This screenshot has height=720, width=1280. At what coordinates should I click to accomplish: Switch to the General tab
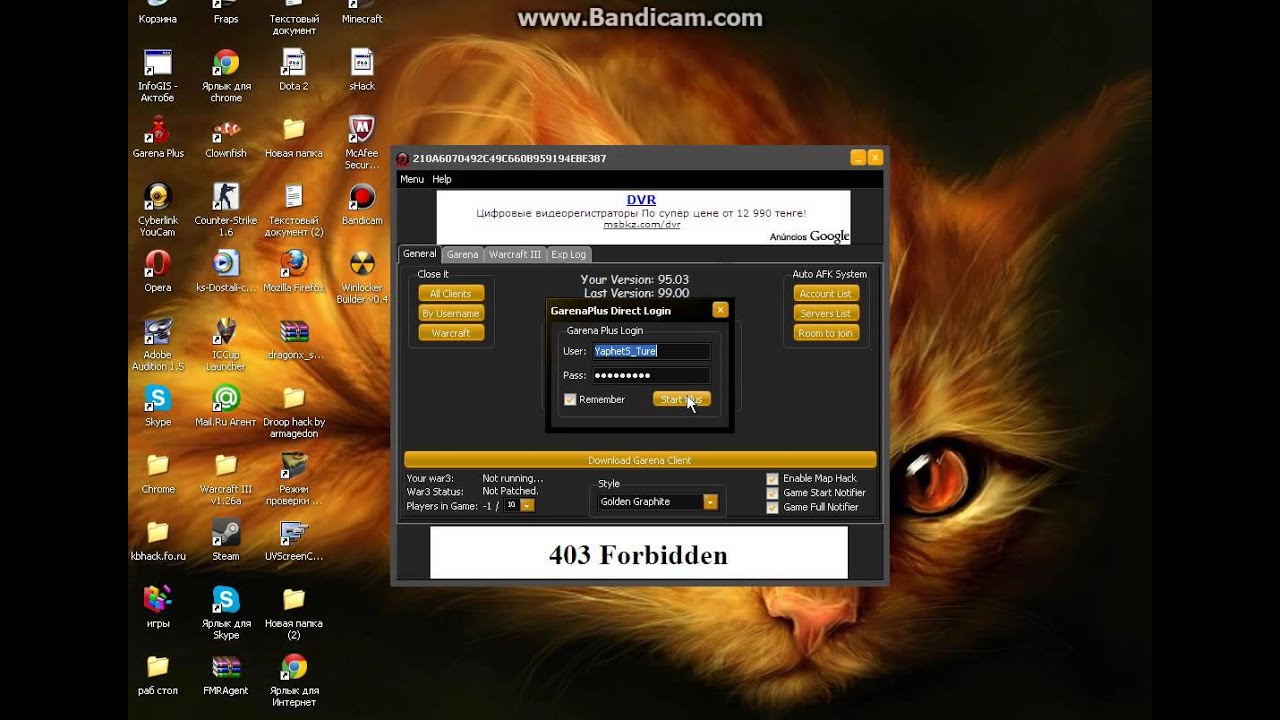419,254
